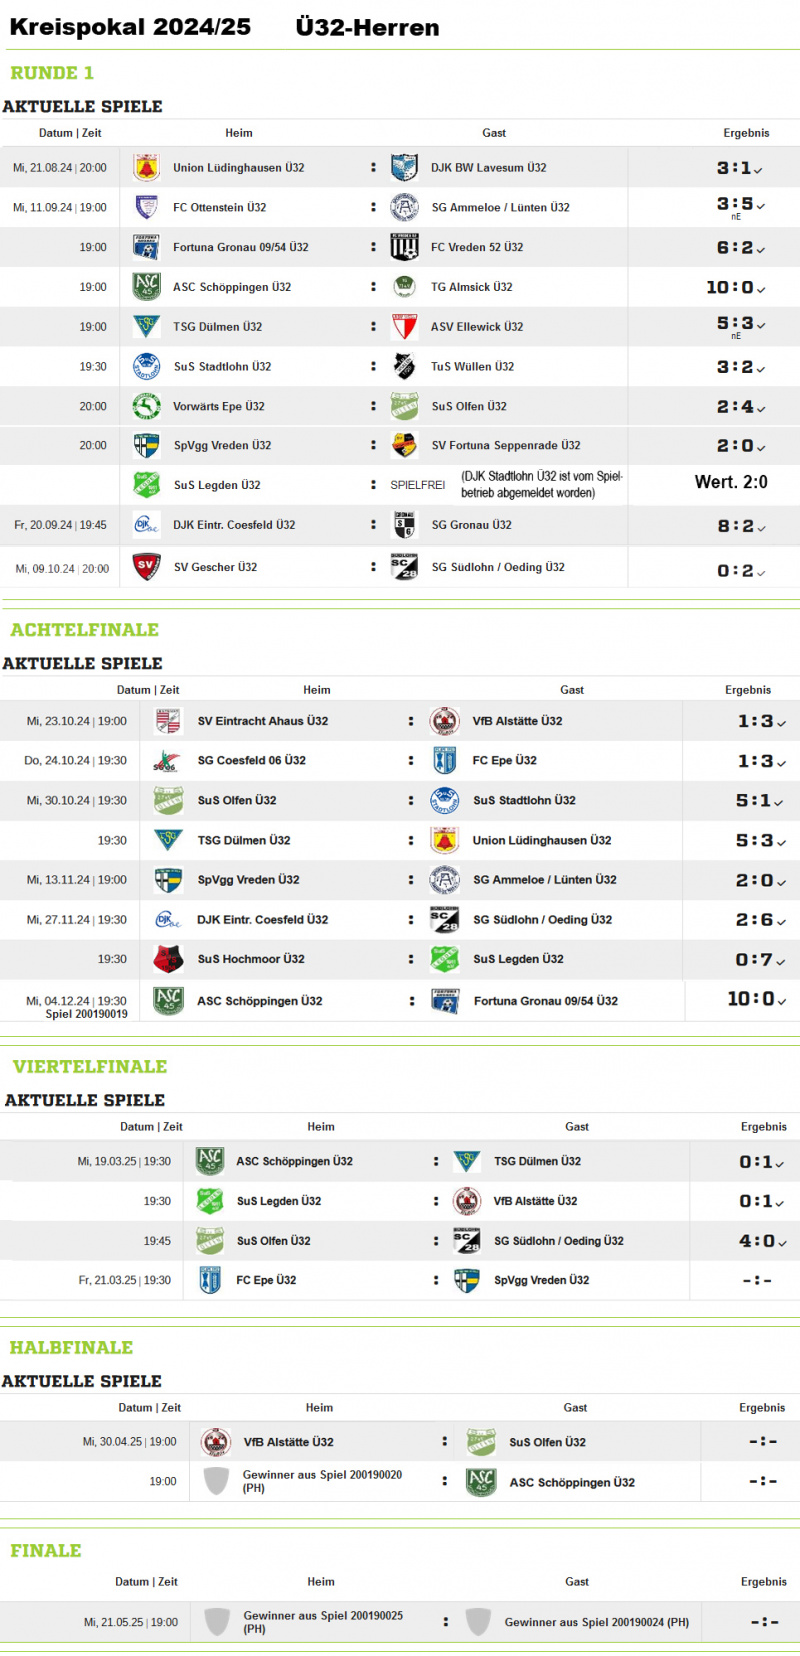
Task: Click the FC Epe Ü32 crest in Viertelfinale
Action: click(x=210, y=1280)
